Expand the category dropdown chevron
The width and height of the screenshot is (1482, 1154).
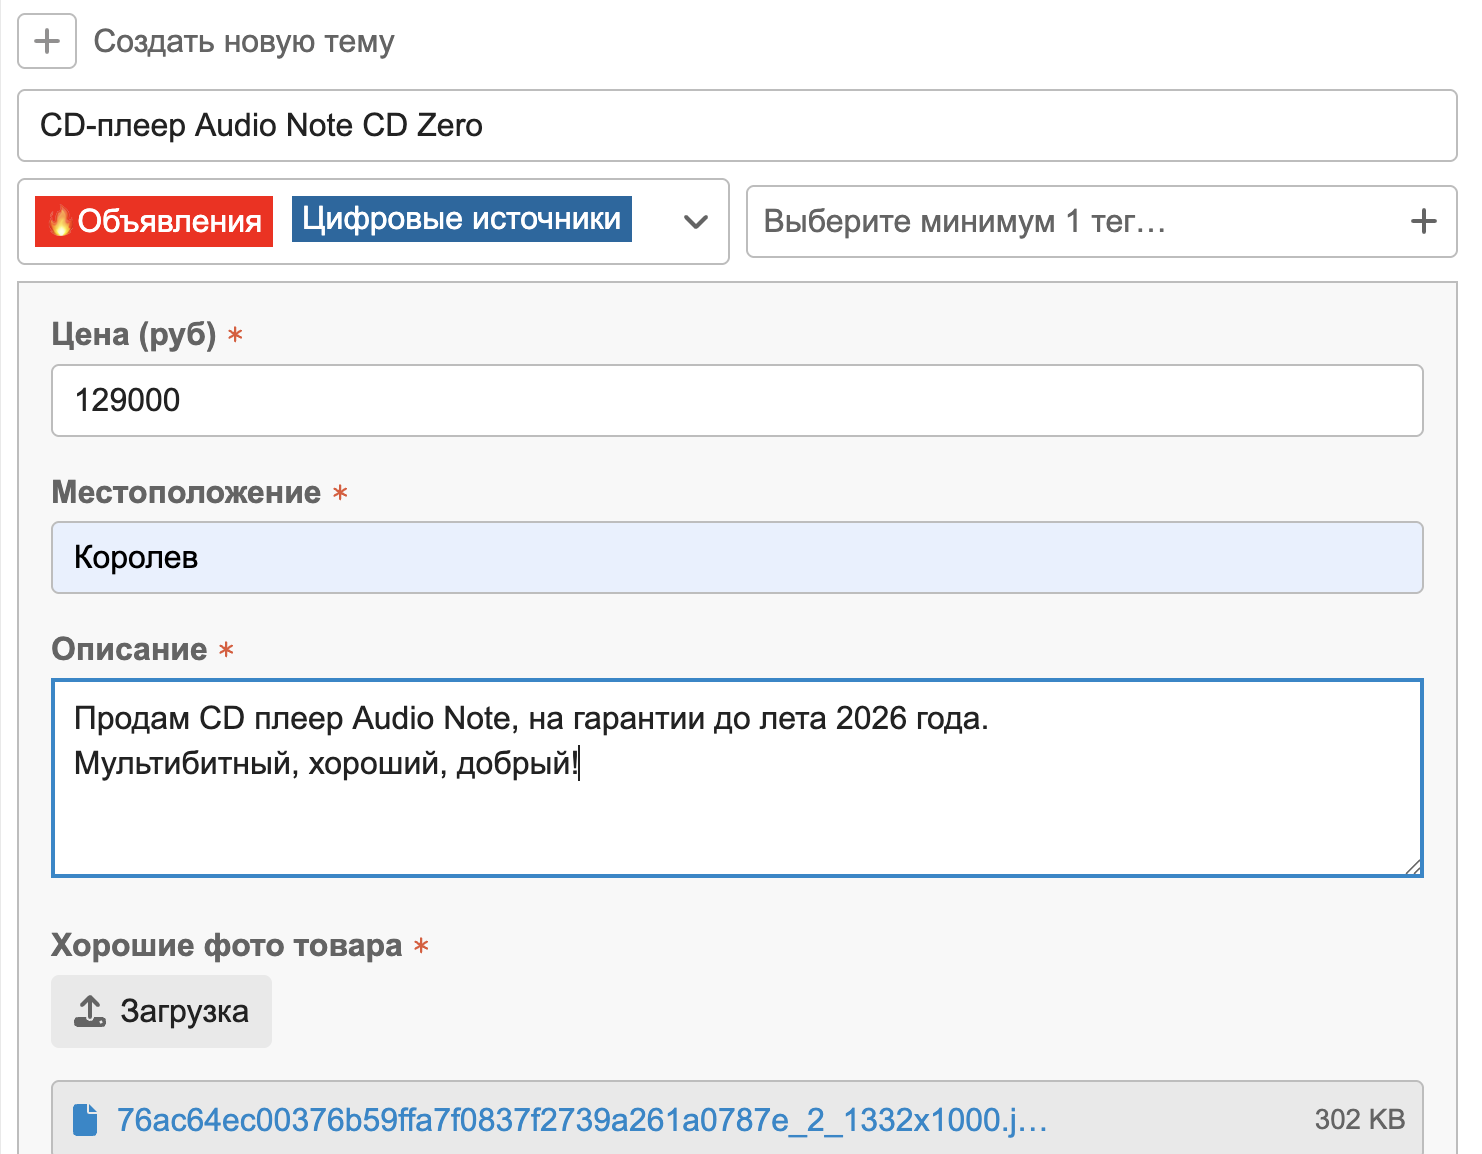[696, 222]
